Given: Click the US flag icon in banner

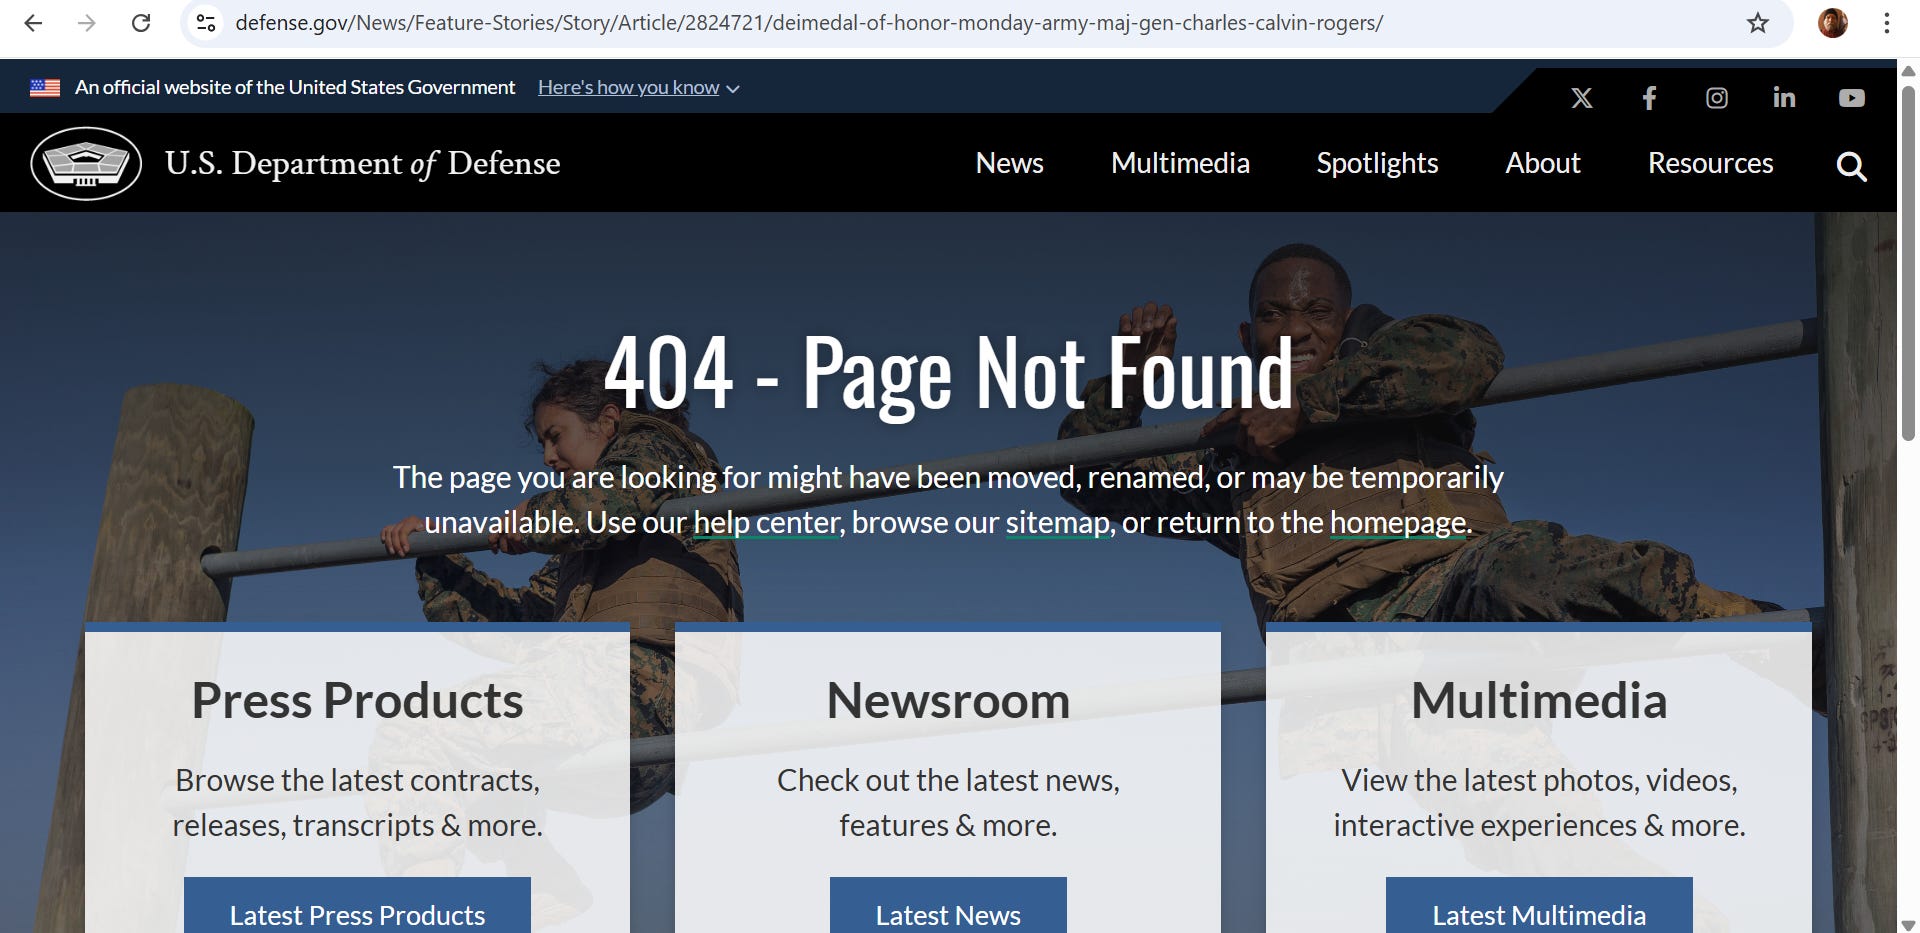Looking at the screenshot, I should pos(45,87).
